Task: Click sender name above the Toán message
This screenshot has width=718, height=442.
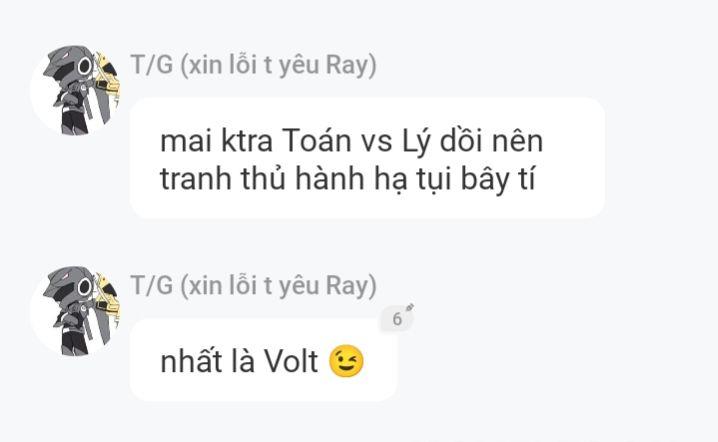Action: click(253, 65)
